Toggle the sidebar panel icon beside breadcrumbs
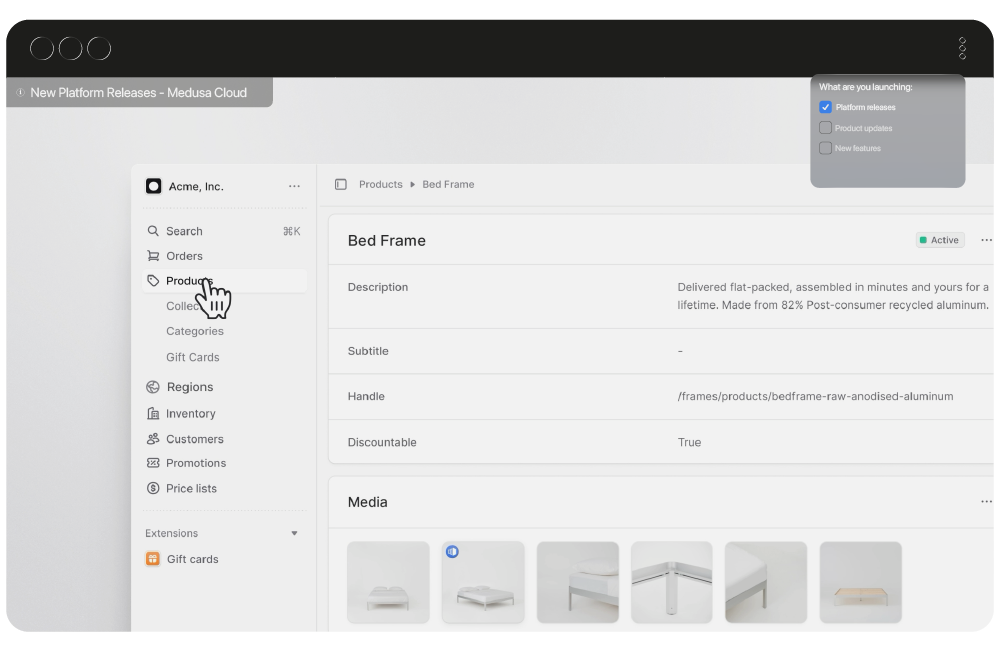This screenshot has height=650, width=1000. (341, 184)
